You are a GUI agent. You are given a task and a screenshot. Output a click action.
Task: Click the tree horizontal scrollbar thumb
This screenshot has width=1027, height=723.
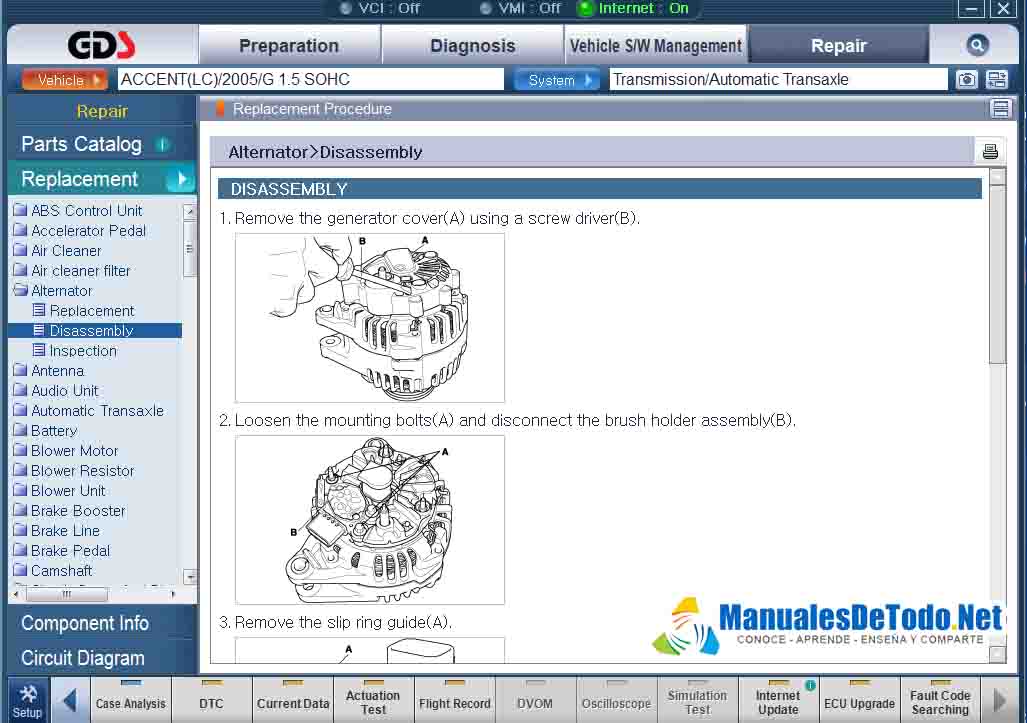click(66, 595)
